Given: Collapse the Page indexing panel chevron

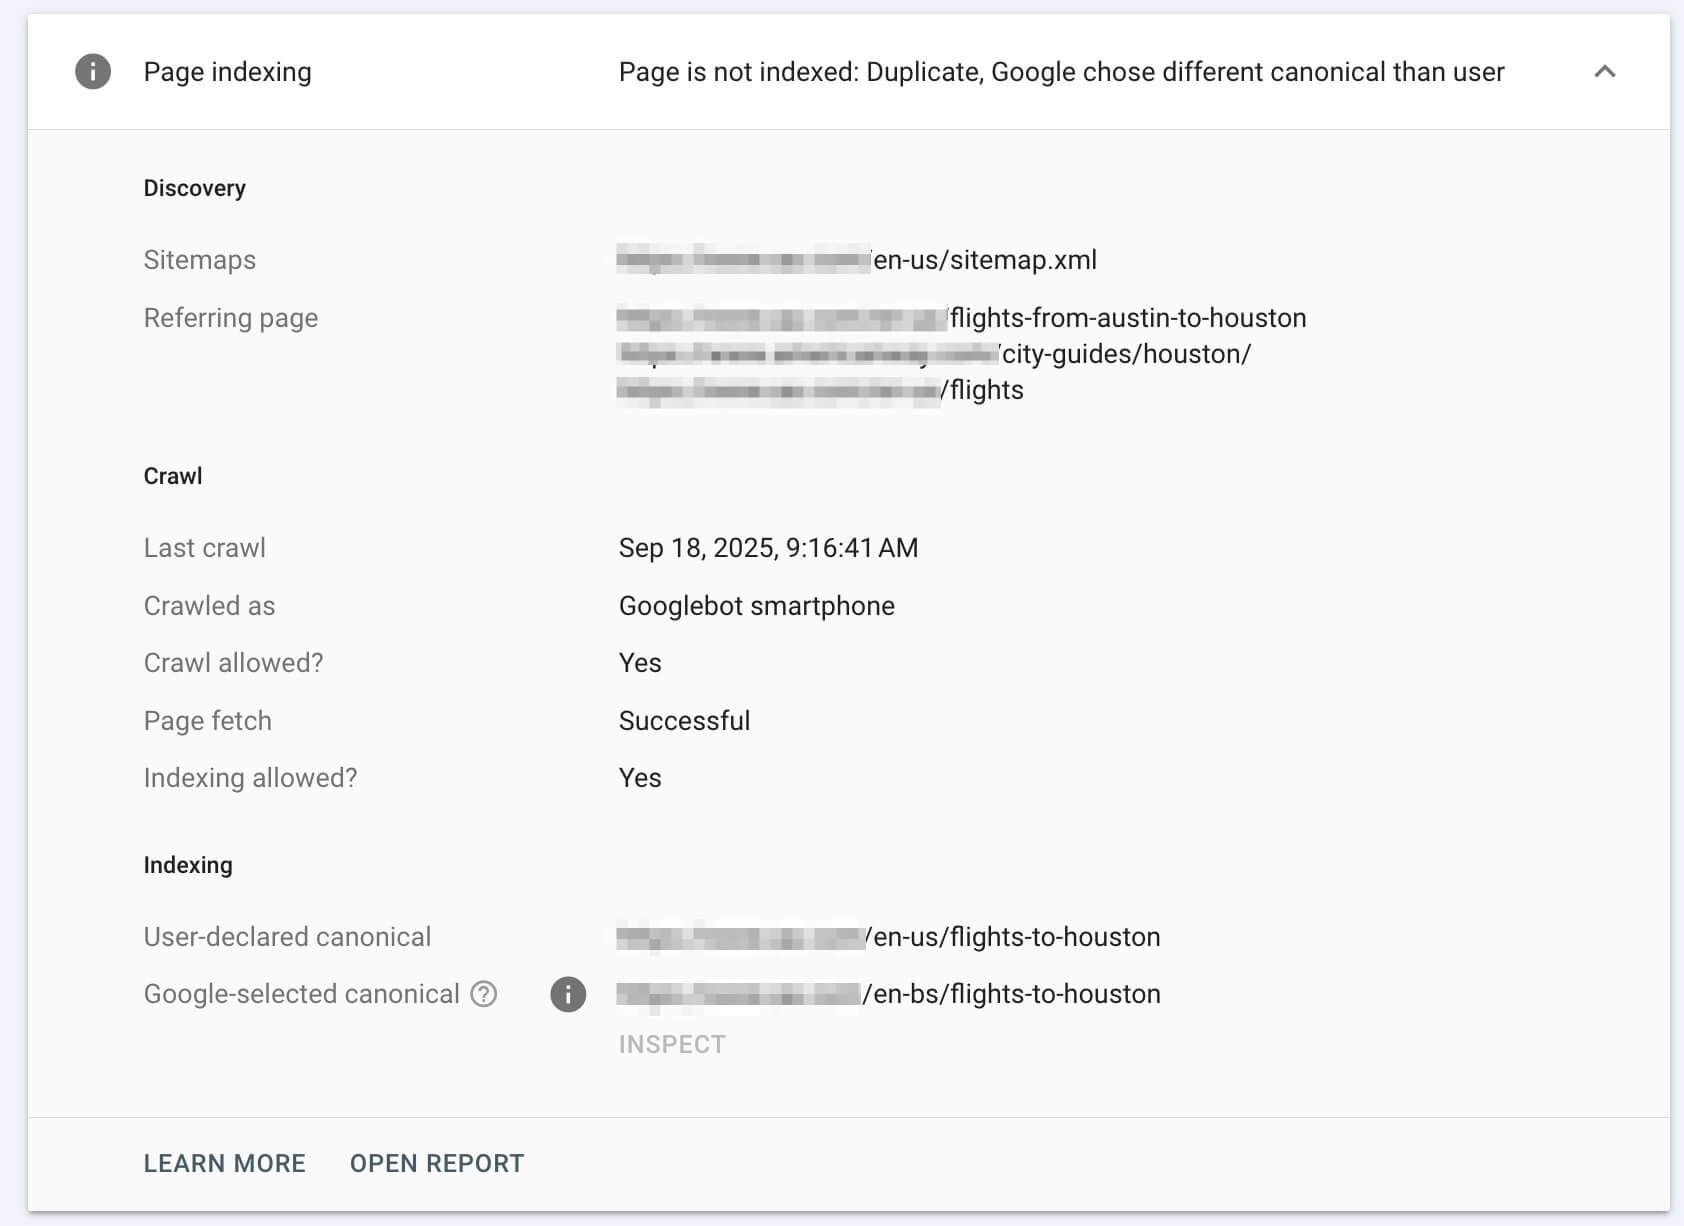Looking at the screenshot, I should [x=1604, y=72].
